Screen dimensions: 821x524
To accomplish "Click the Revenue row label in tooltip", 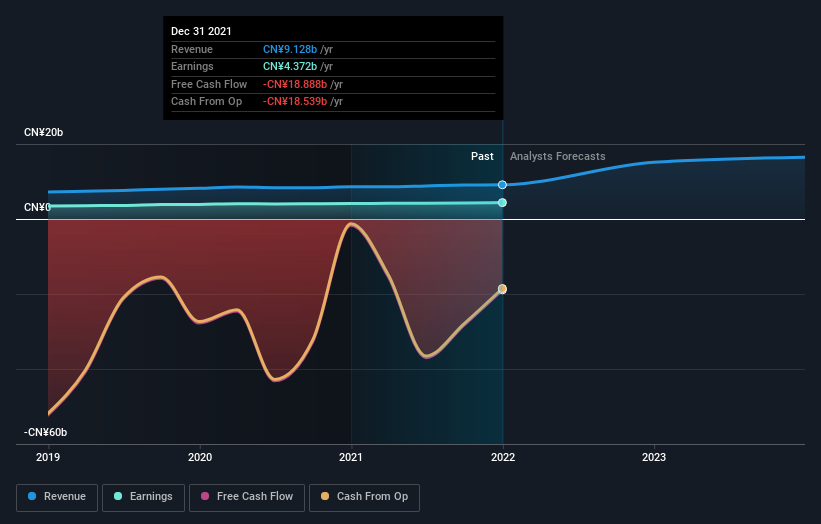I will pos(192,49).
